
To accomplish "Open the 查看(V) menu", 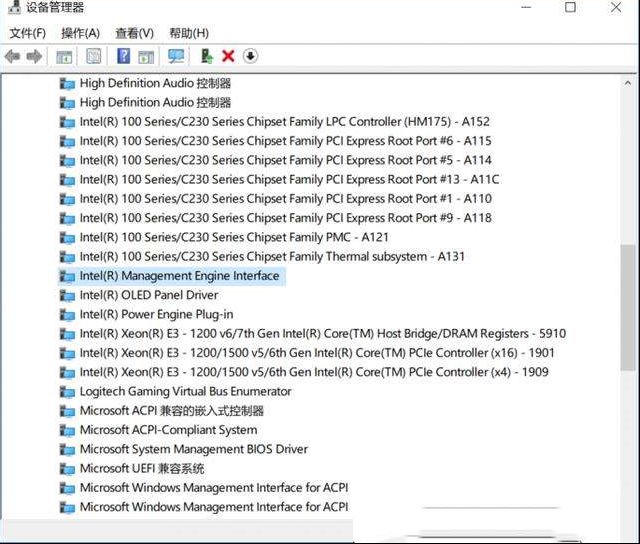I will click(135, 33).
